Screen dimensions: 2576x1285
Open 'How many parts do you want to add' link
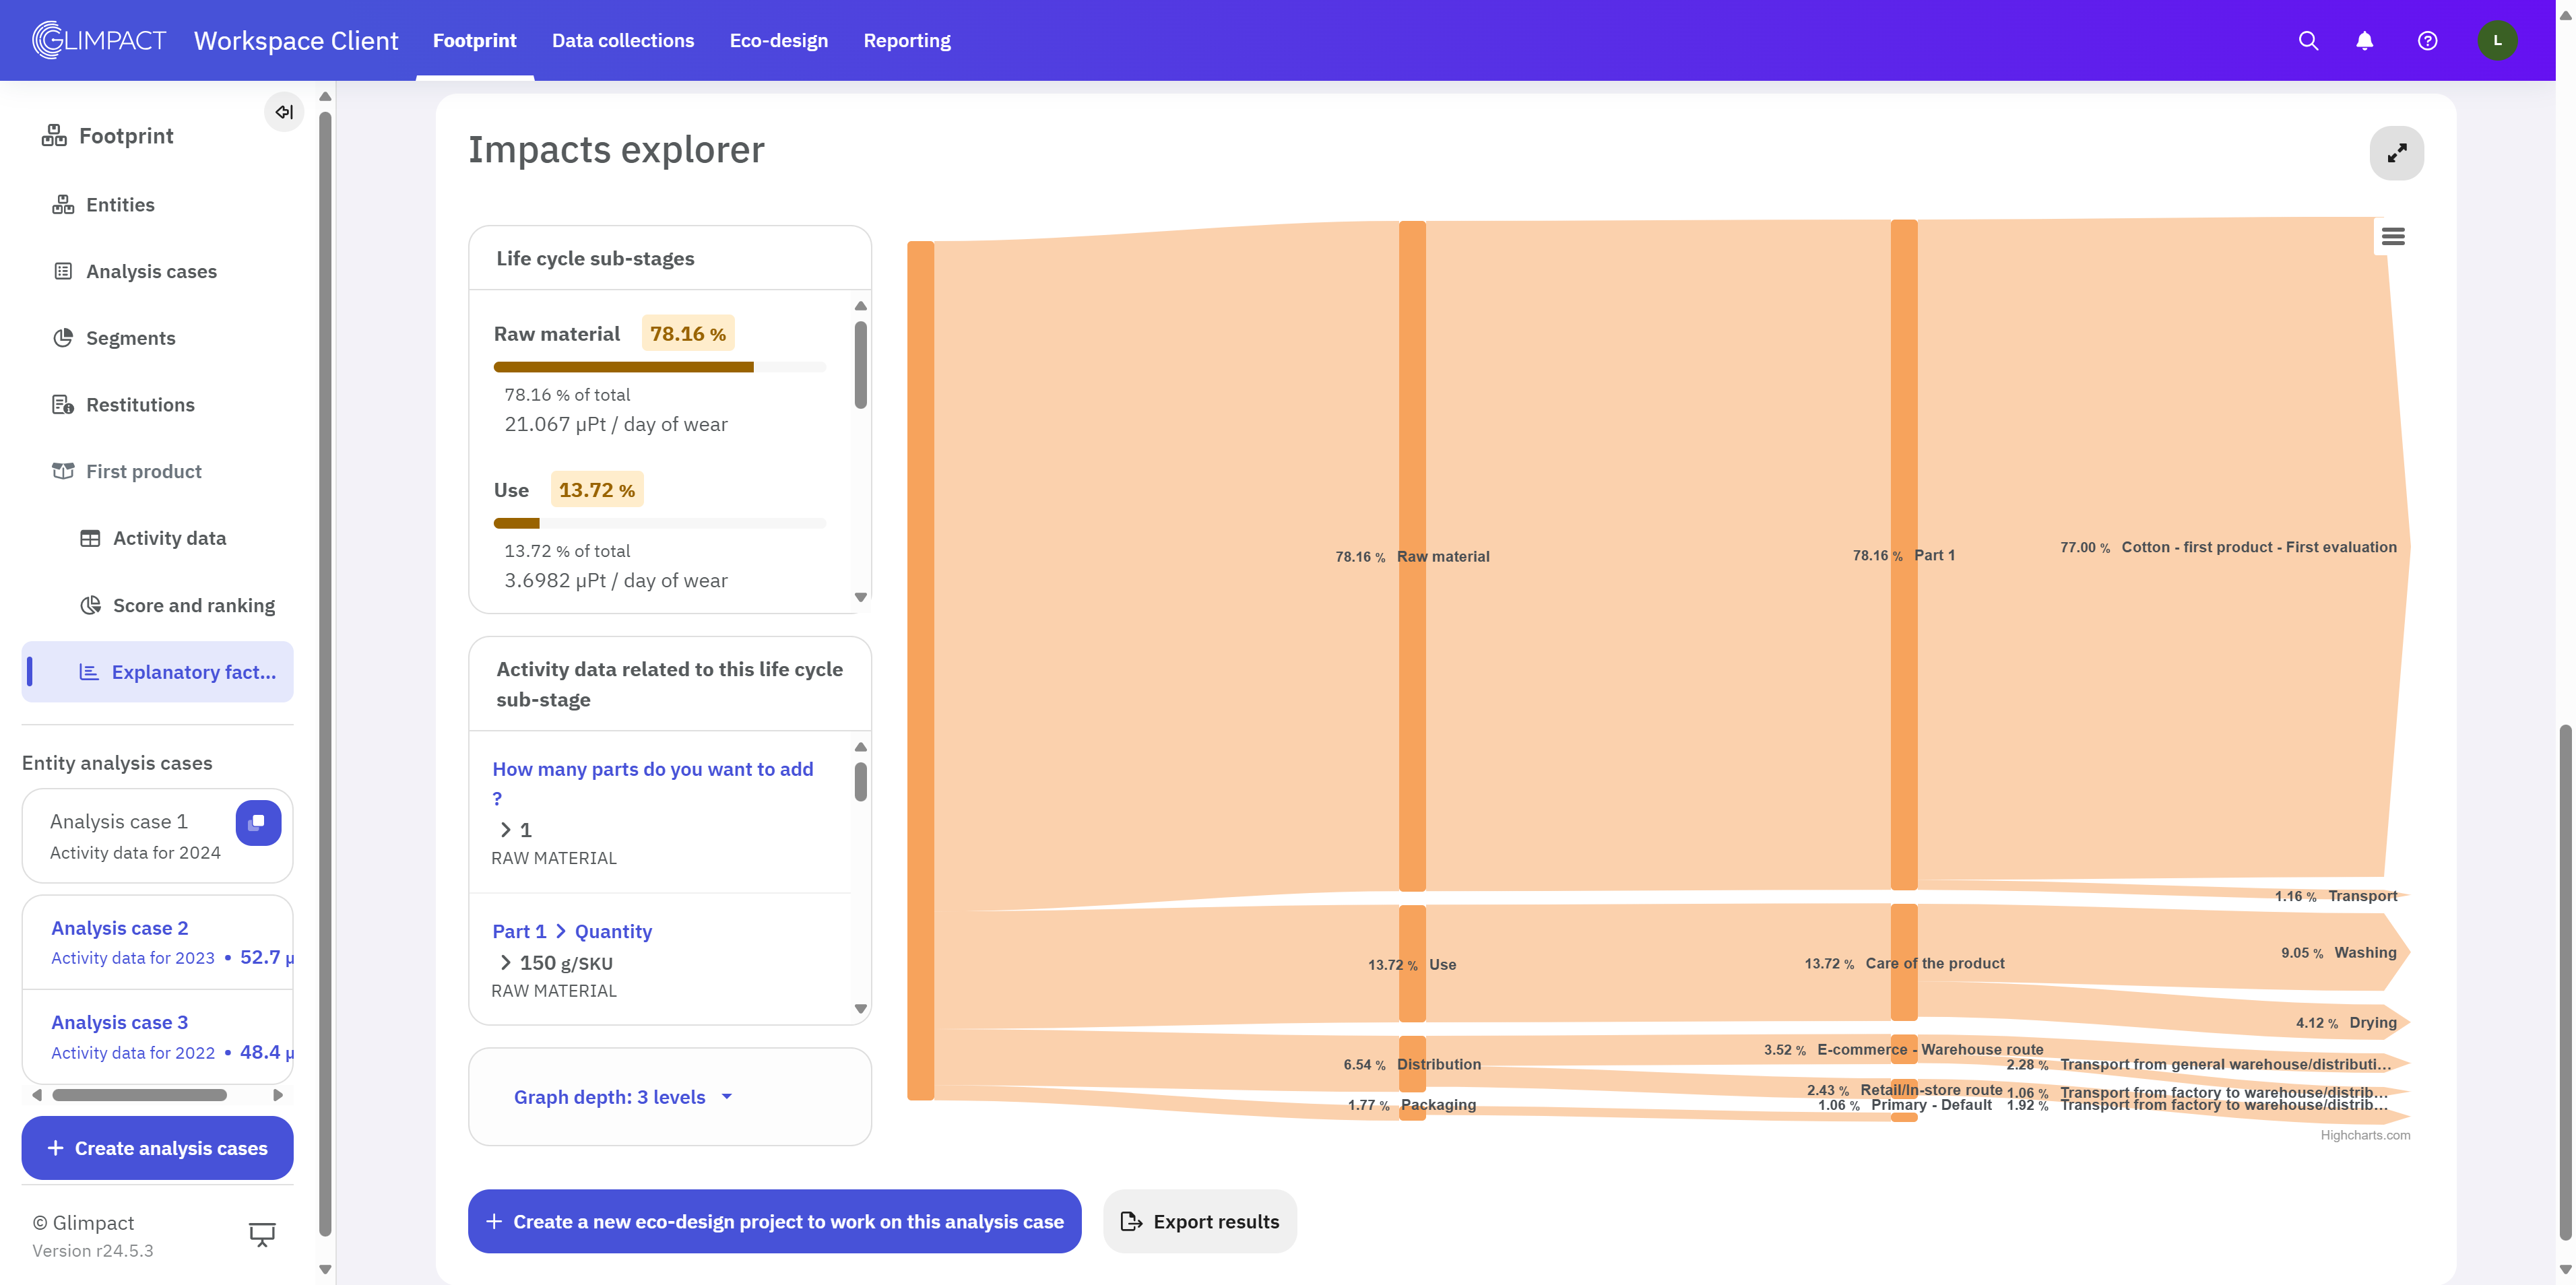[652, 783]
